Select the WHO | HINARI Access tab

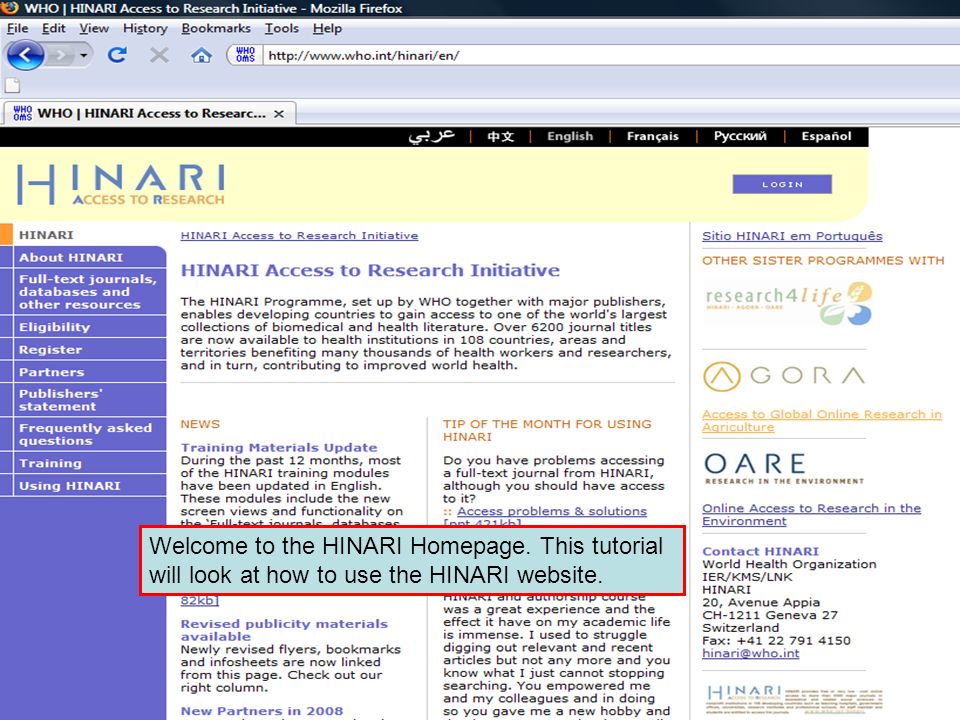(x=149, y=114)
